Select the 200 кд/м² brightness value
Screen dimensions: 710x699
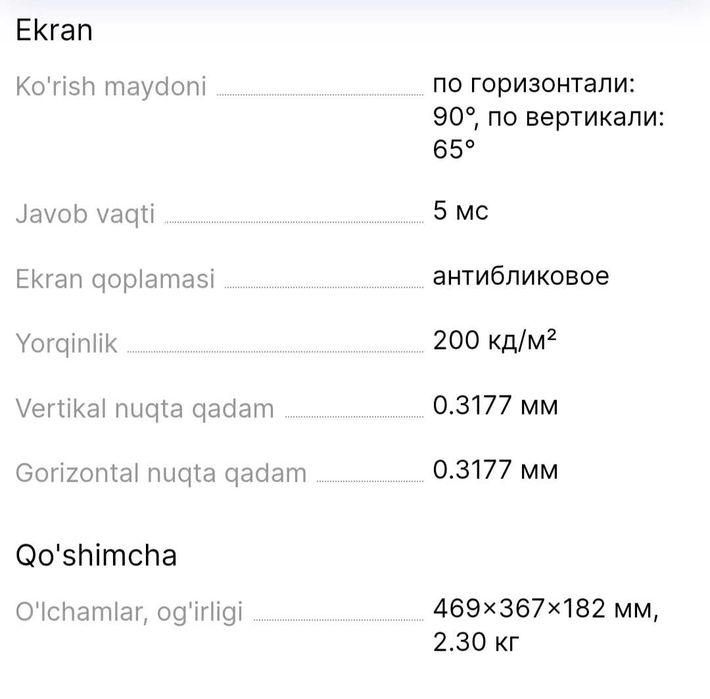click(495, 341)
